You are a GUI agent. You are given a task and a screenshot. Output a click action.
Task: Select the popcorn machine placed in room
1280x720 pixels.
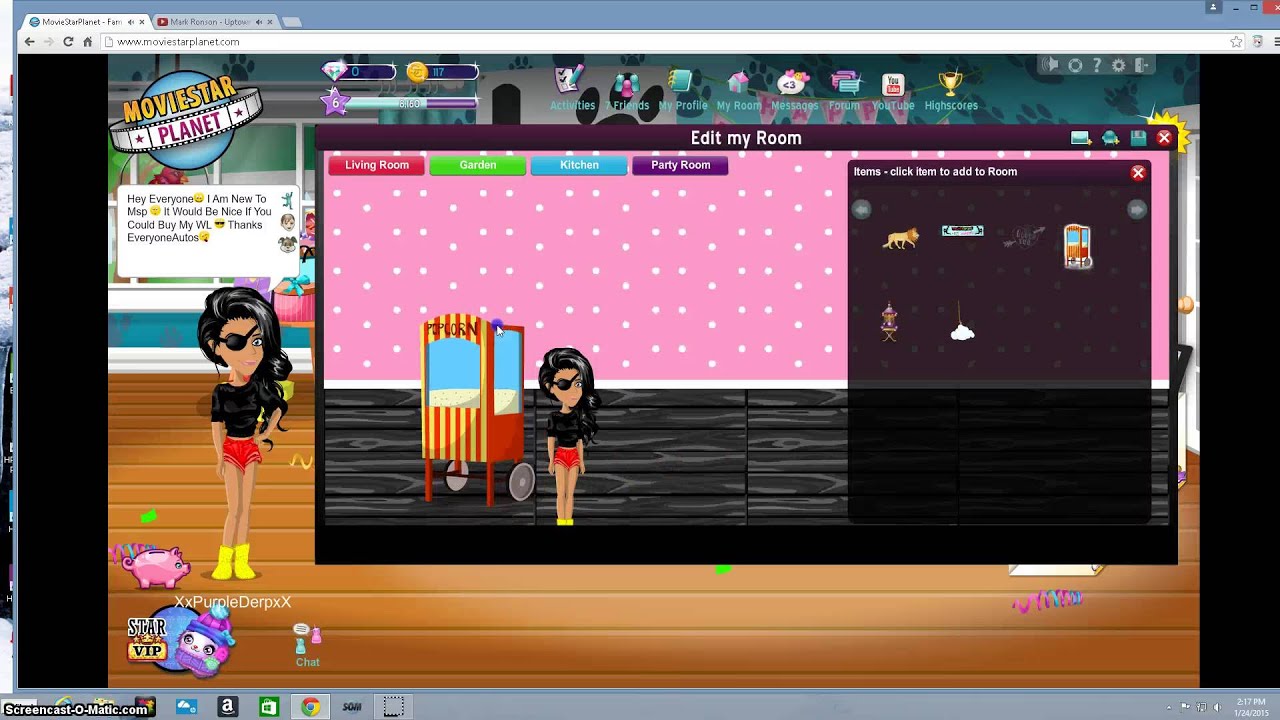click(476, 409)
